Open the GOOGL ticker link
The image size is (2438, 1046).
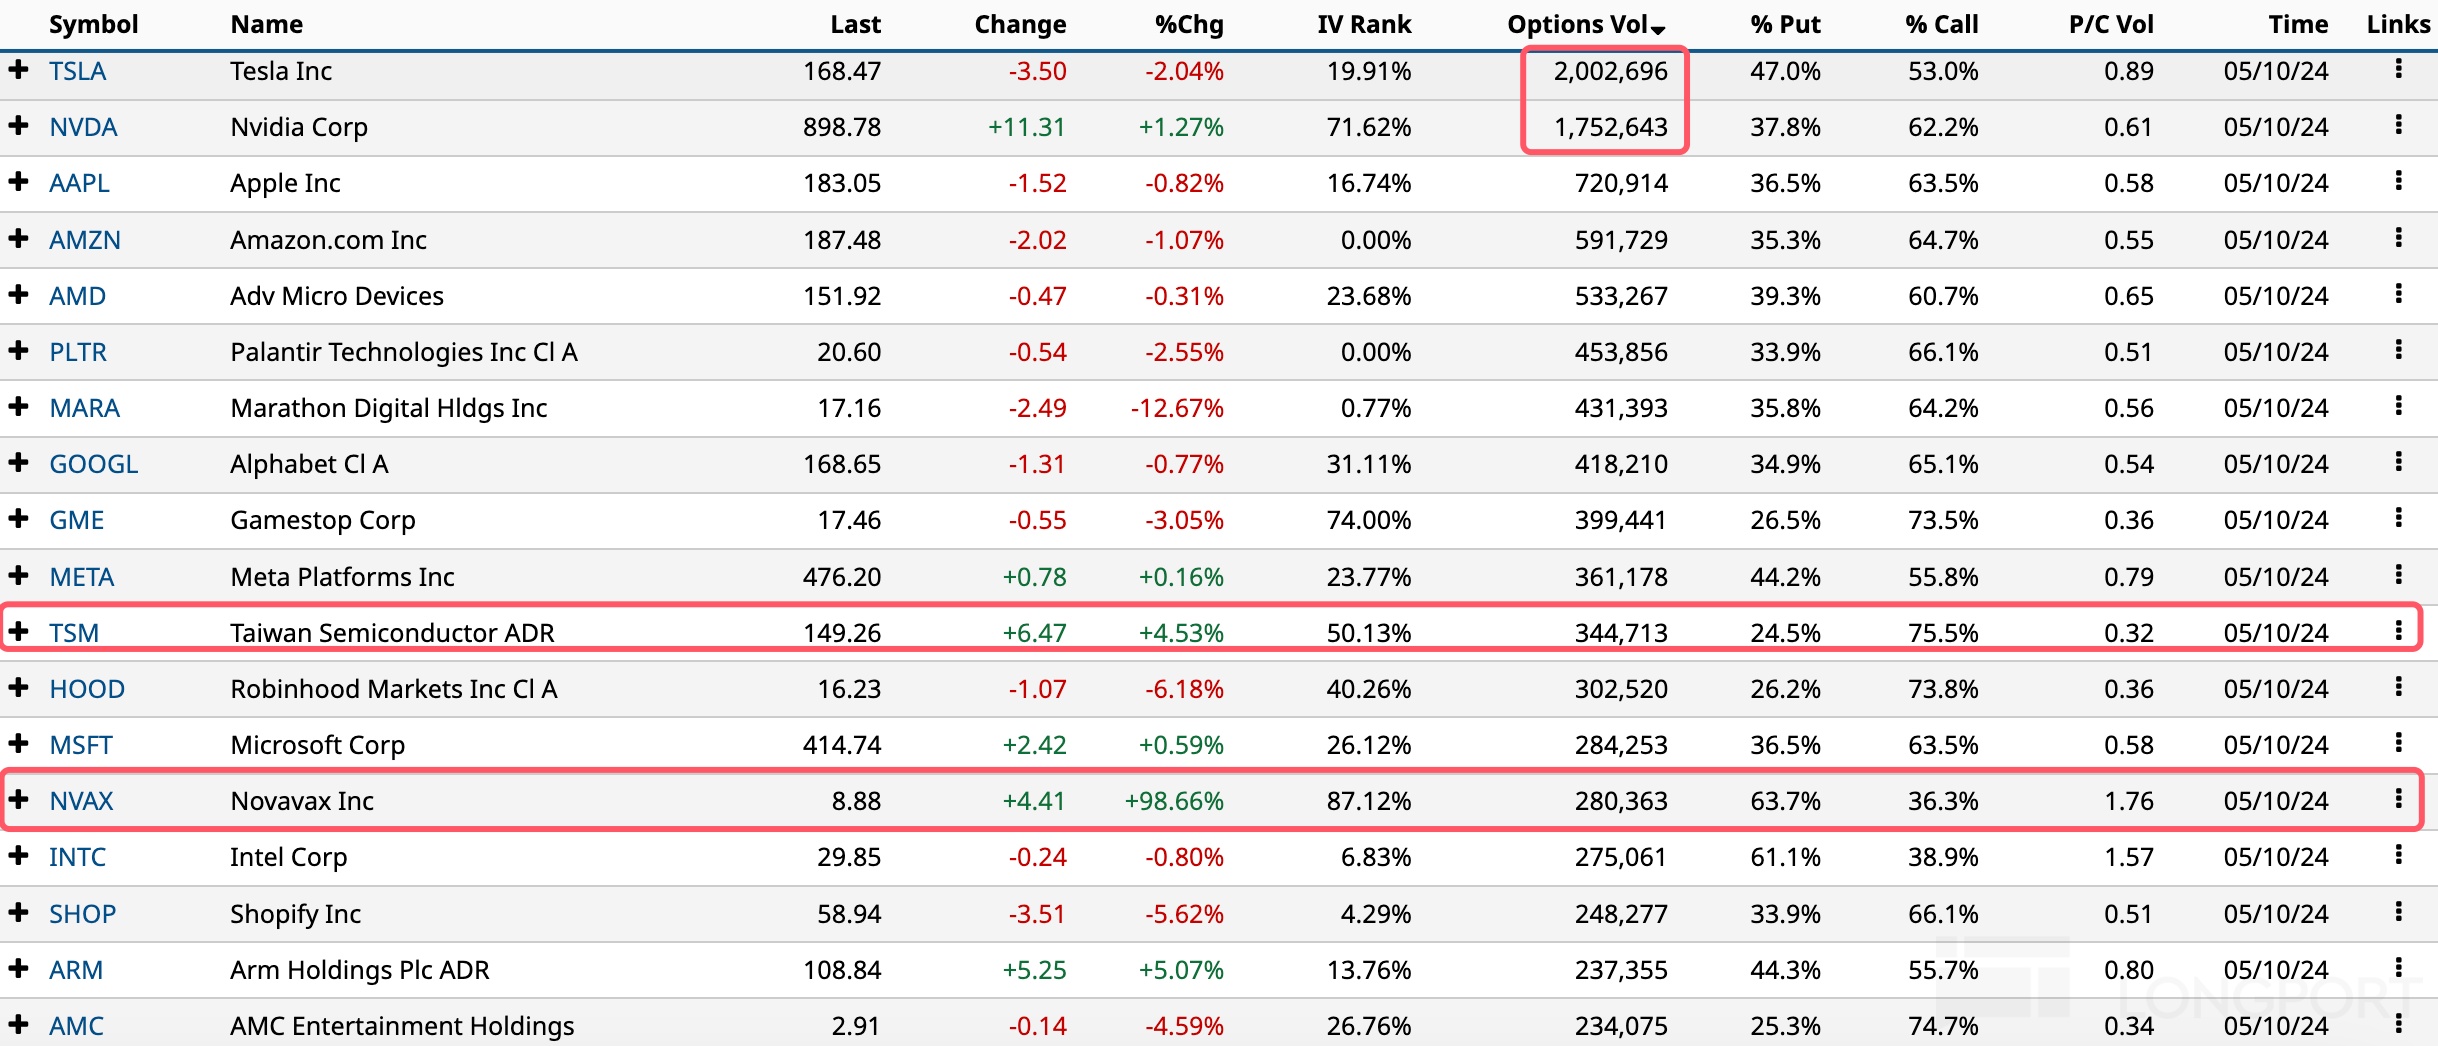click(93, 464)
